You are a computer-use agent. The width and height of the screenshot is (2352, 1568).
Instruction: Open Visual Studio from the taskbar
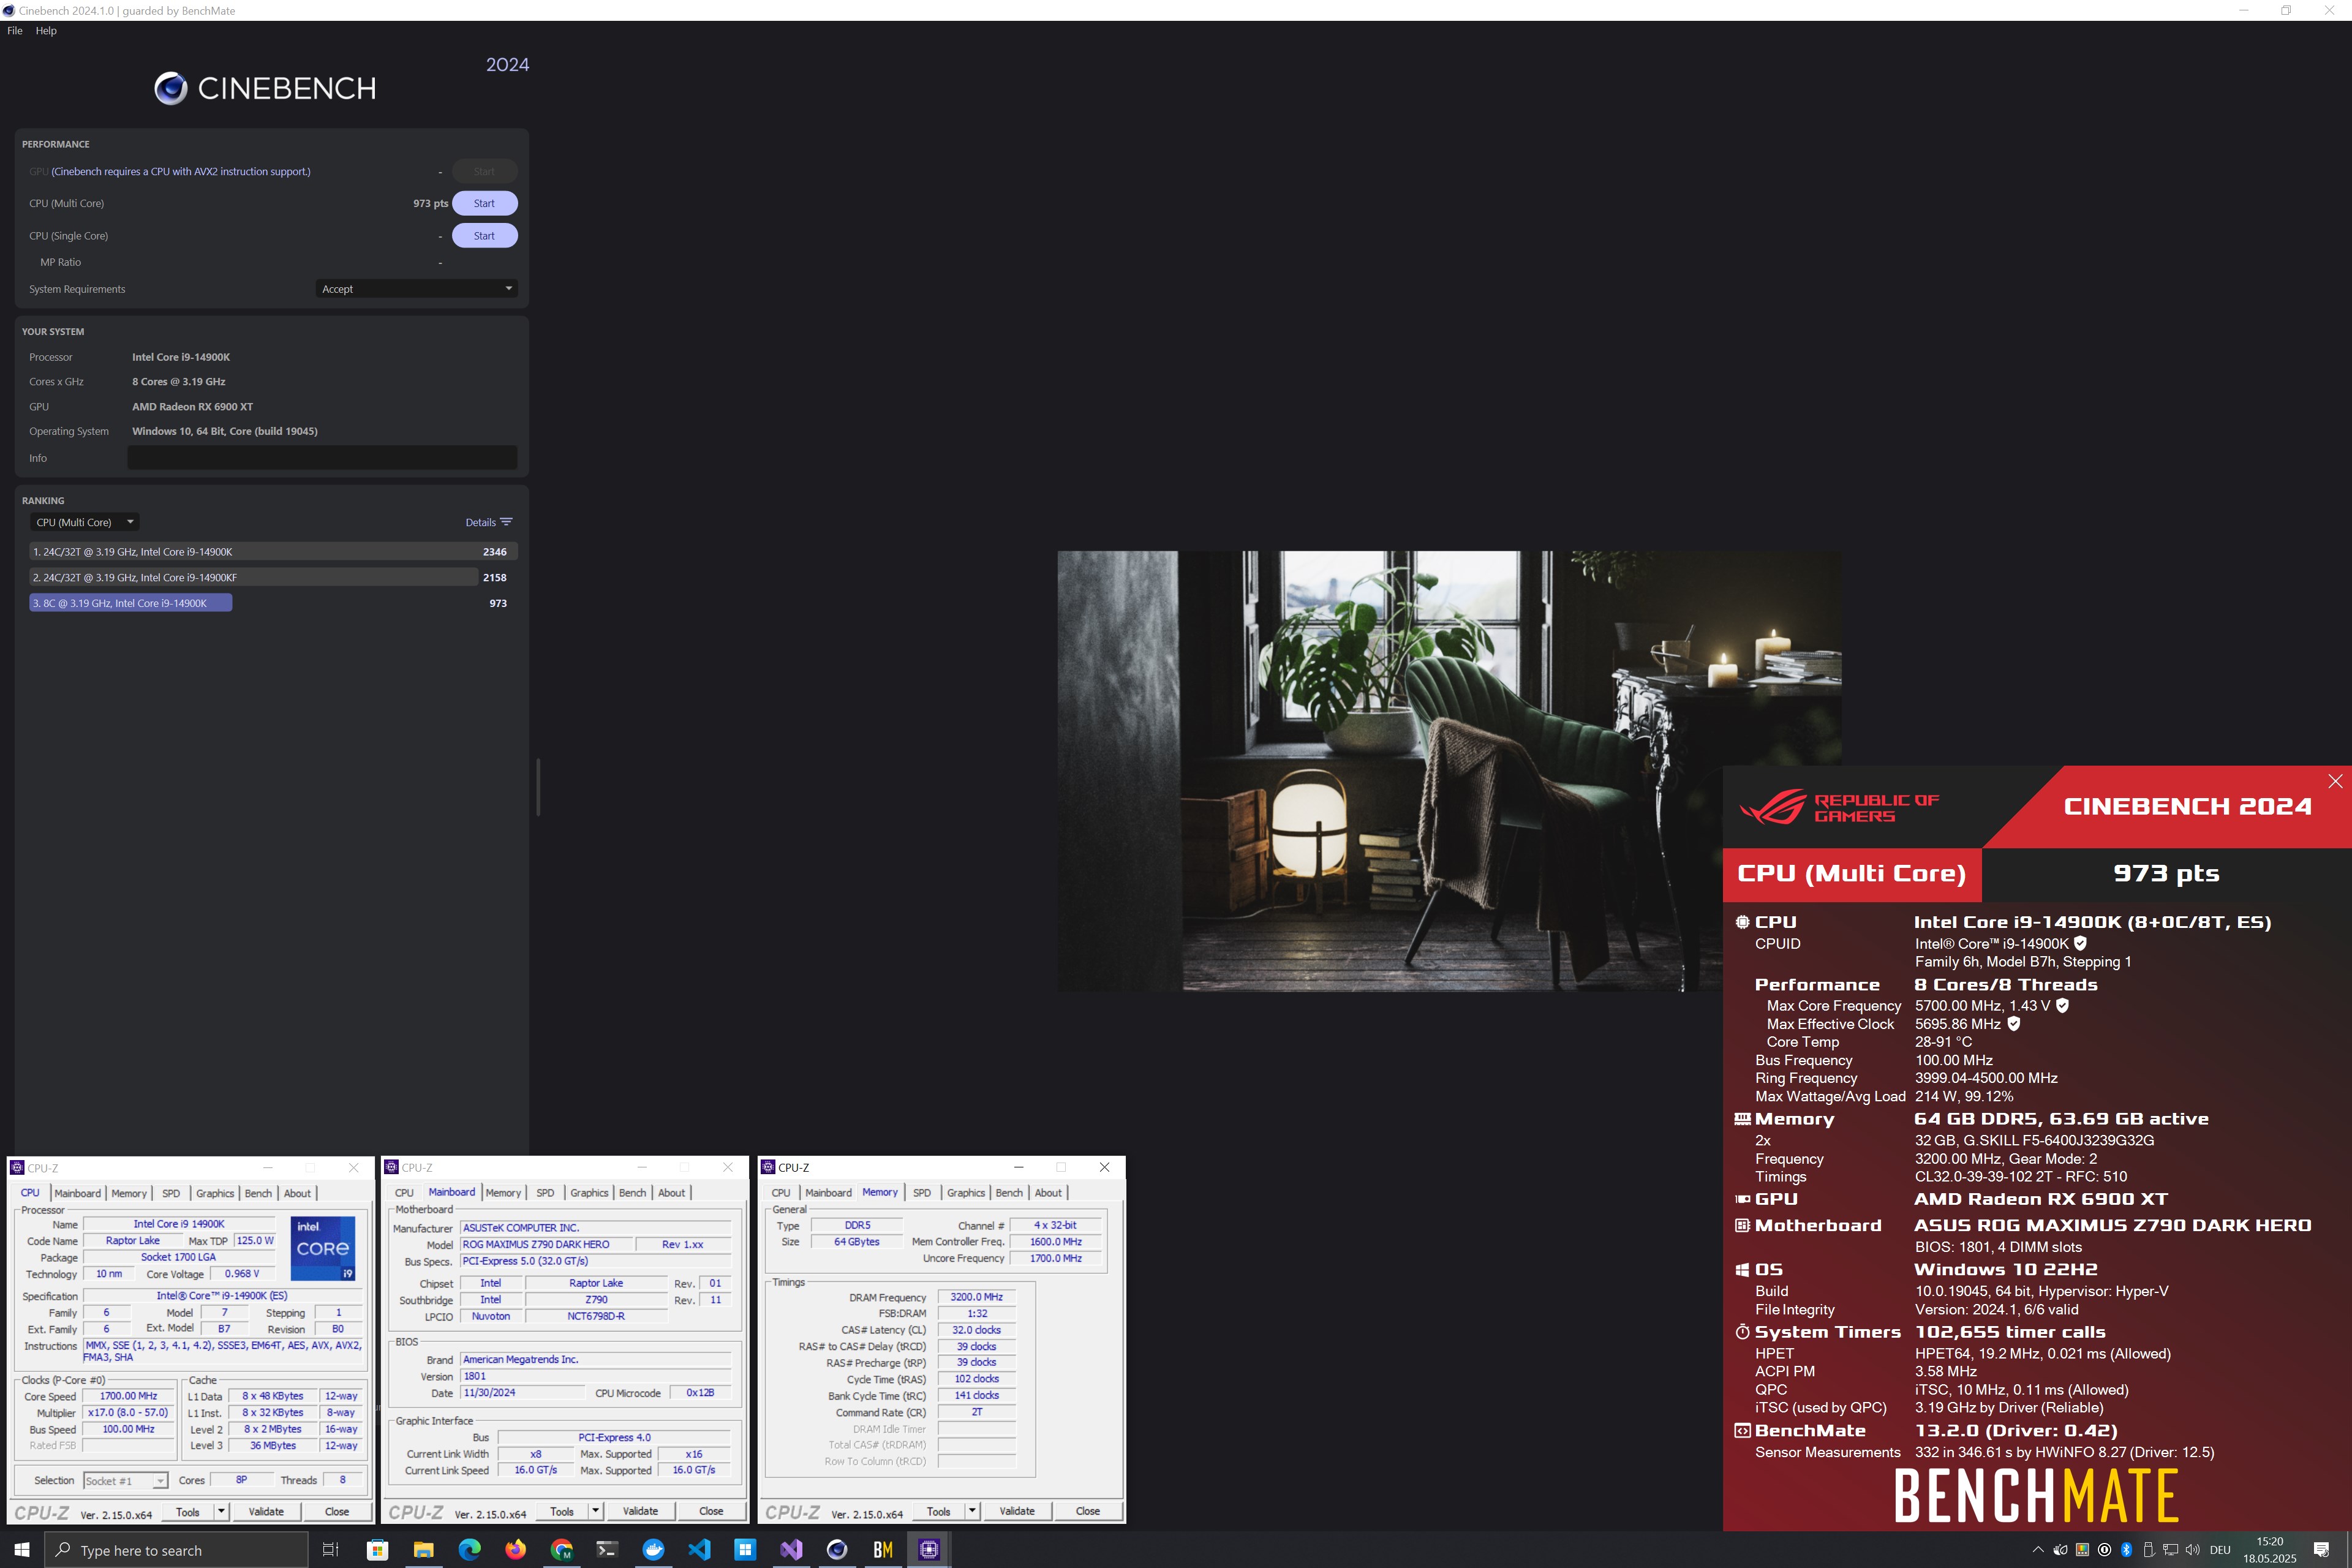(x=791, y=1550)
